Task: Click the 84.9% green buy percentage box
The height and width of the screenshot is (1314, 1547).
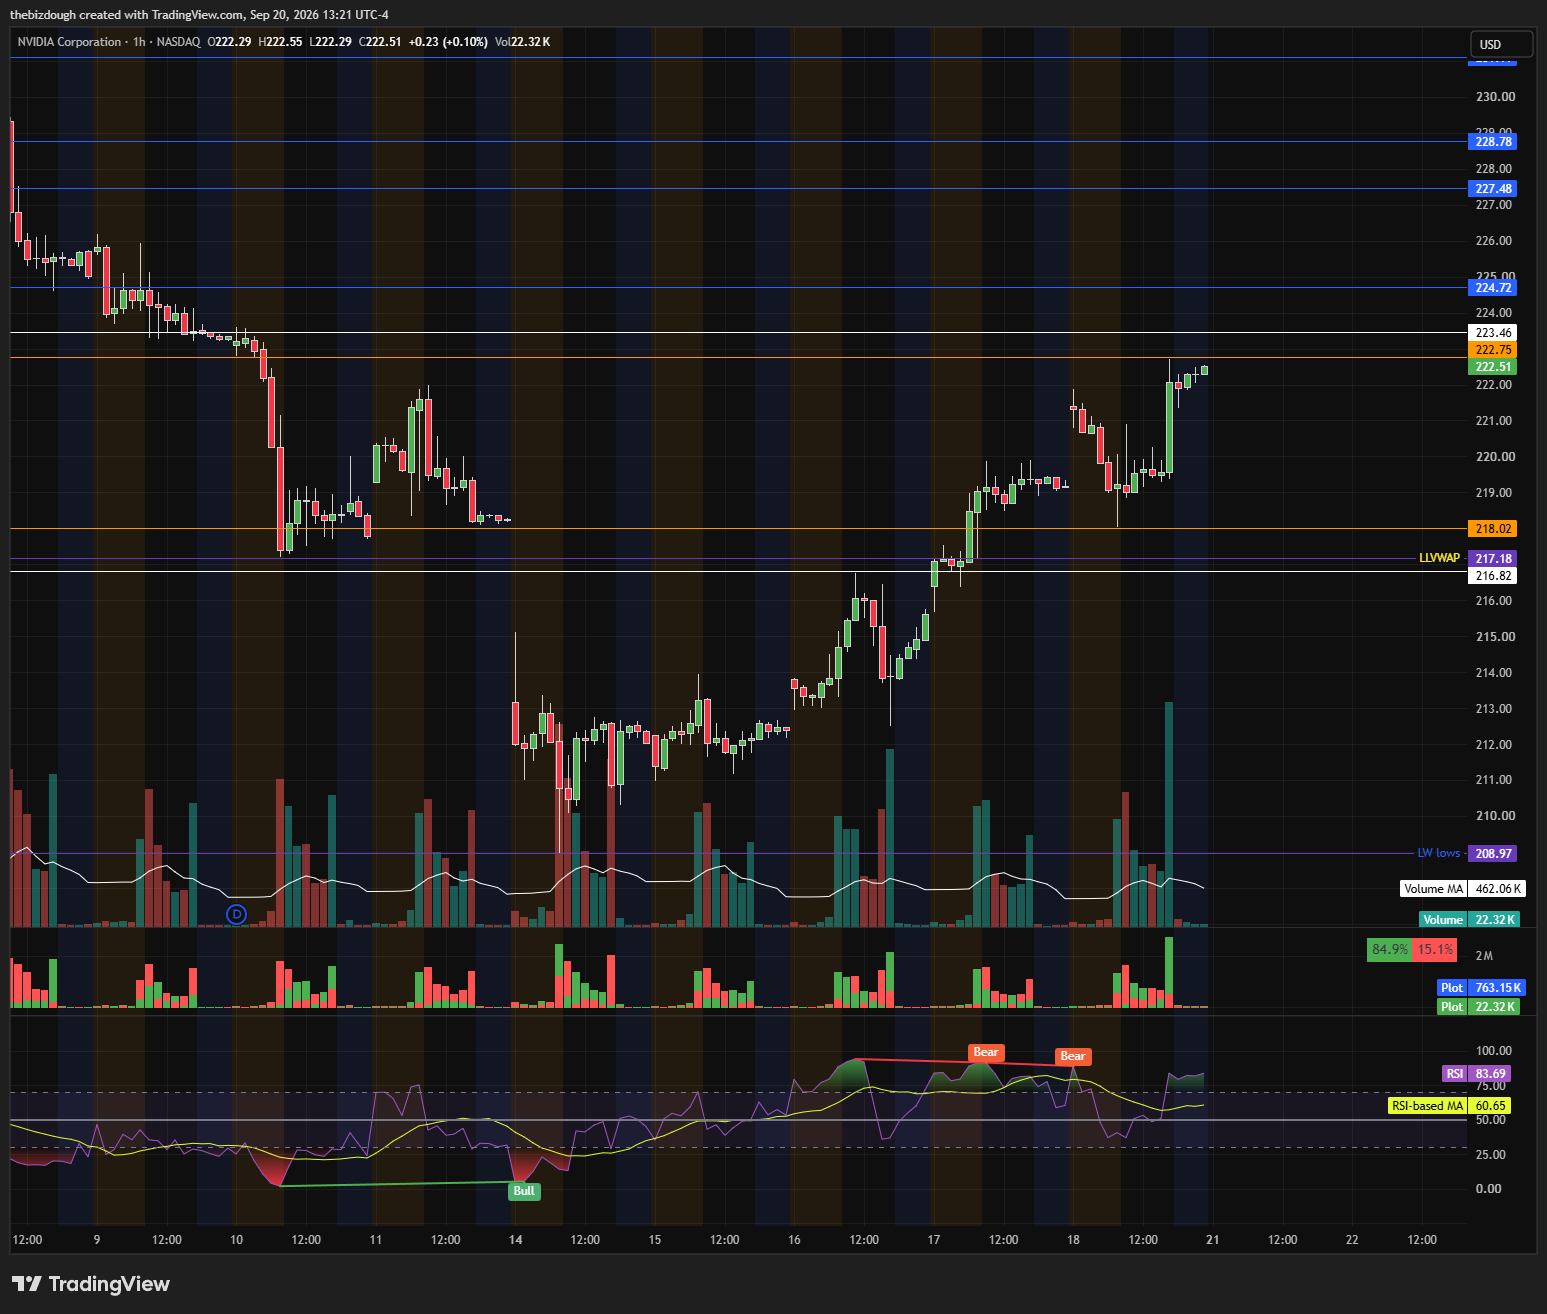Action: tap(1389, 950)
